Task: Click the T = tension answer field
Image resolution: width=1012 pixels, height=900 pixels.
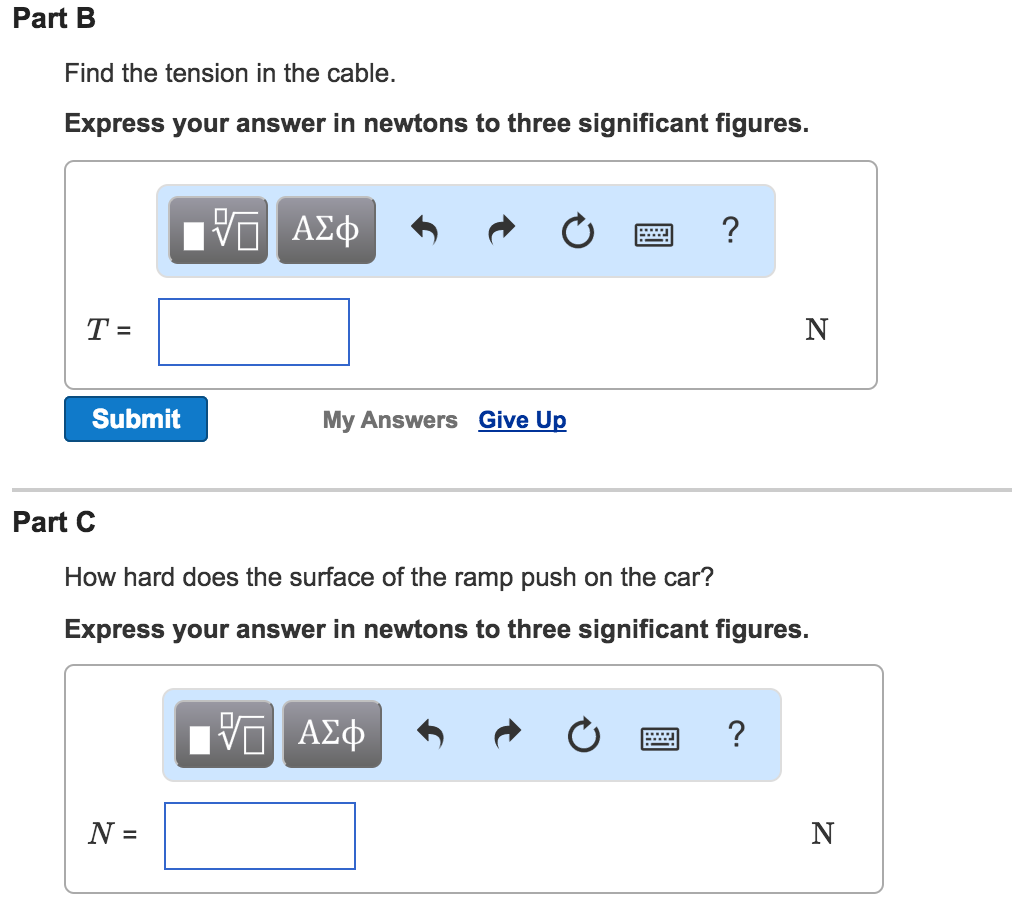Action: [254, 332]
